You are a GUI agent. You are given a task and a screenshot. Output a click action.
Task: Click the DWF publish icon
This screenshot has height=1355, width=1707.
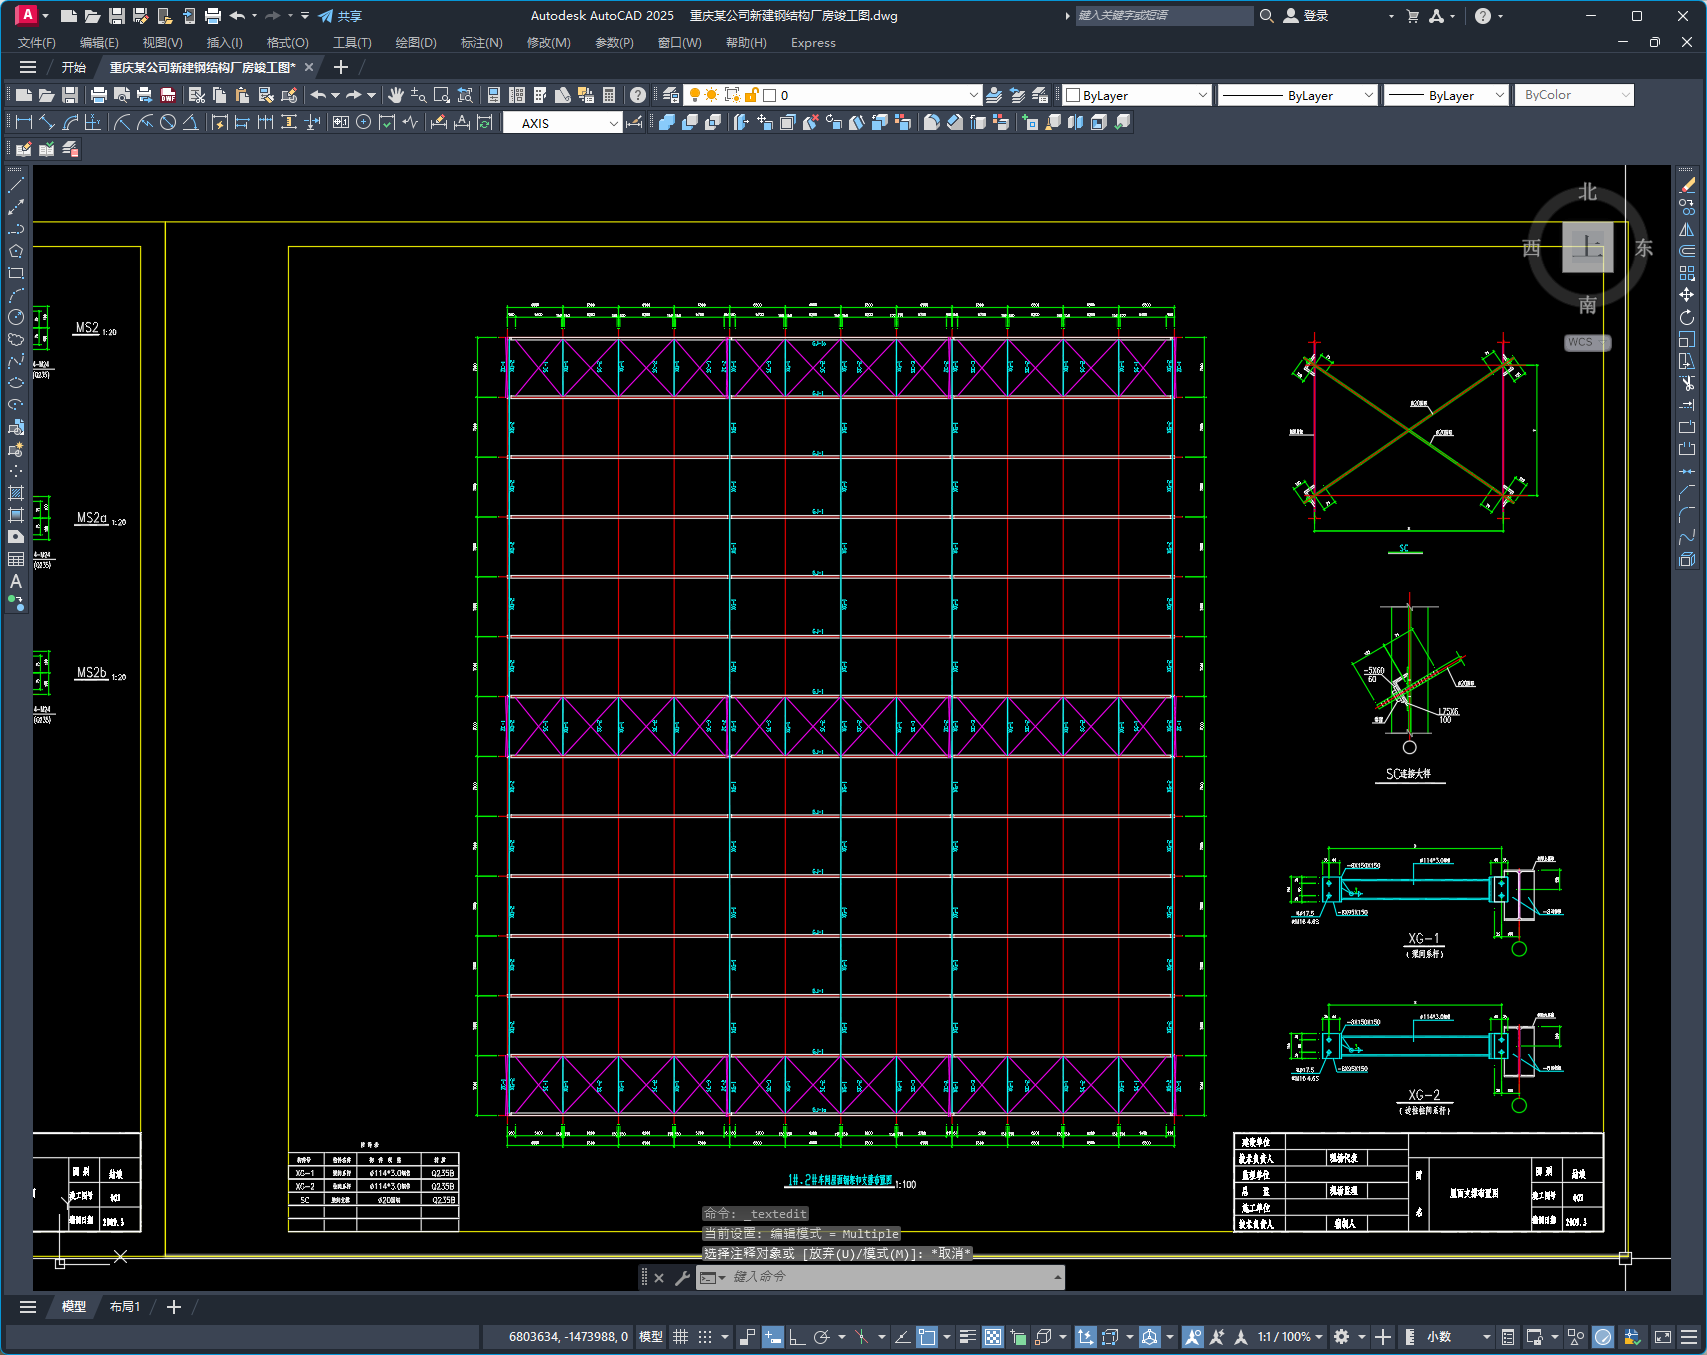tap(167, 95)
